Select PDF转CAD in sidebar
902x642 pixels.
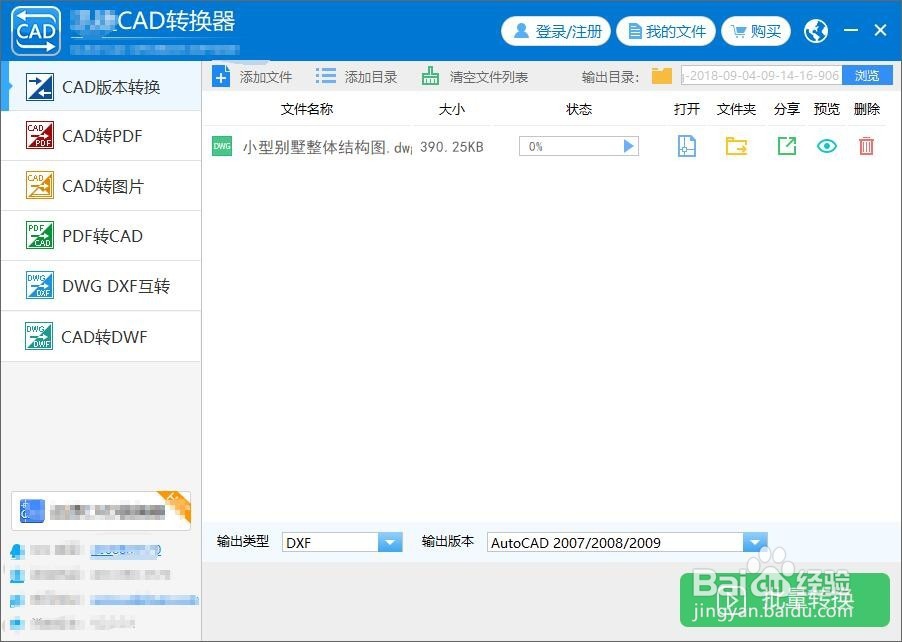101,236
